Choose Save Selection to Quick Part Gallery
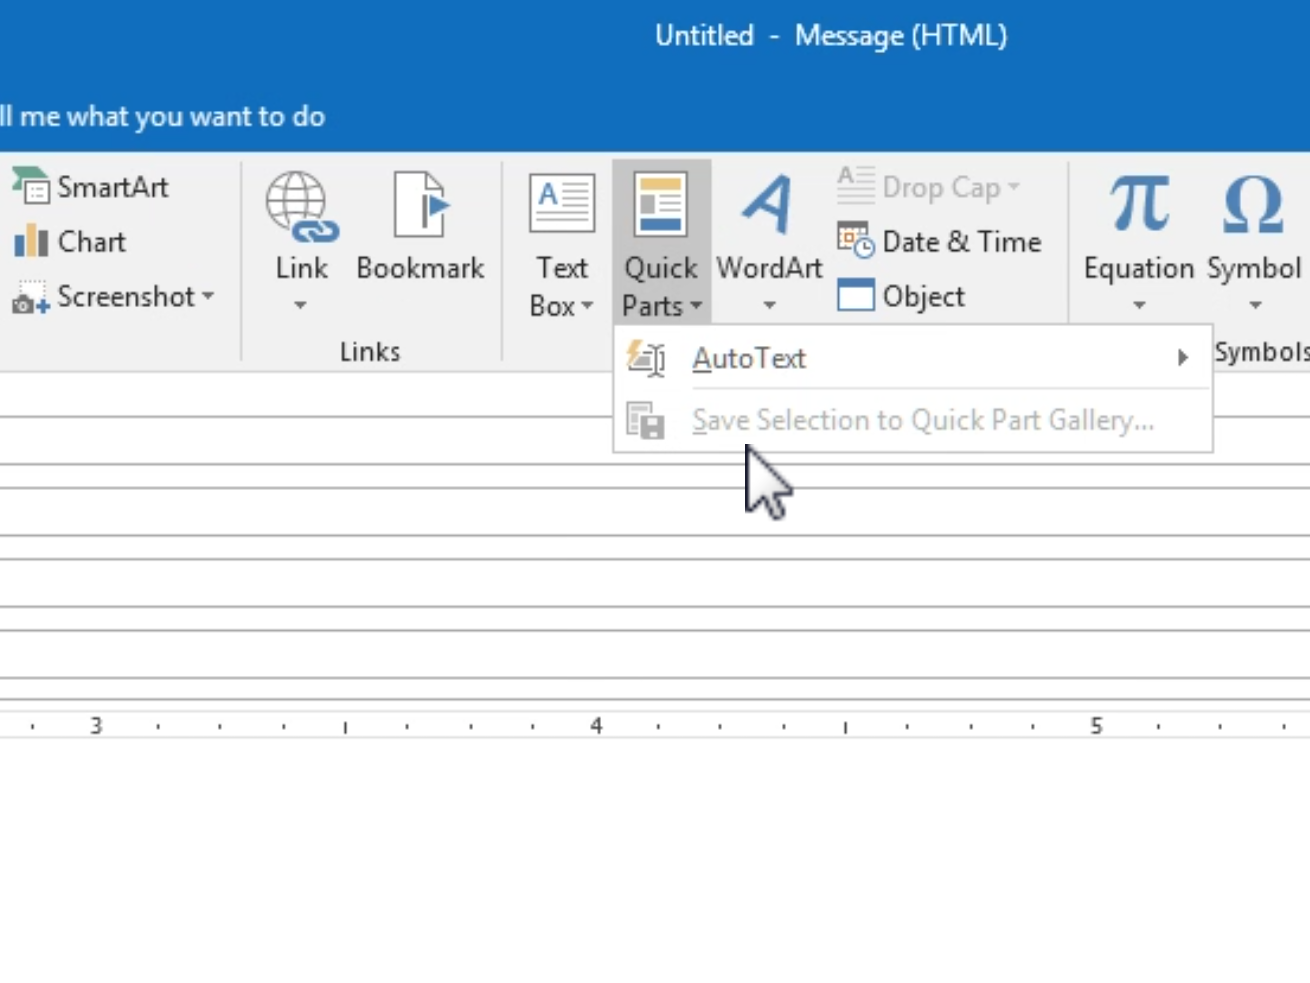 pyautogui.click(x=913, y=420)
